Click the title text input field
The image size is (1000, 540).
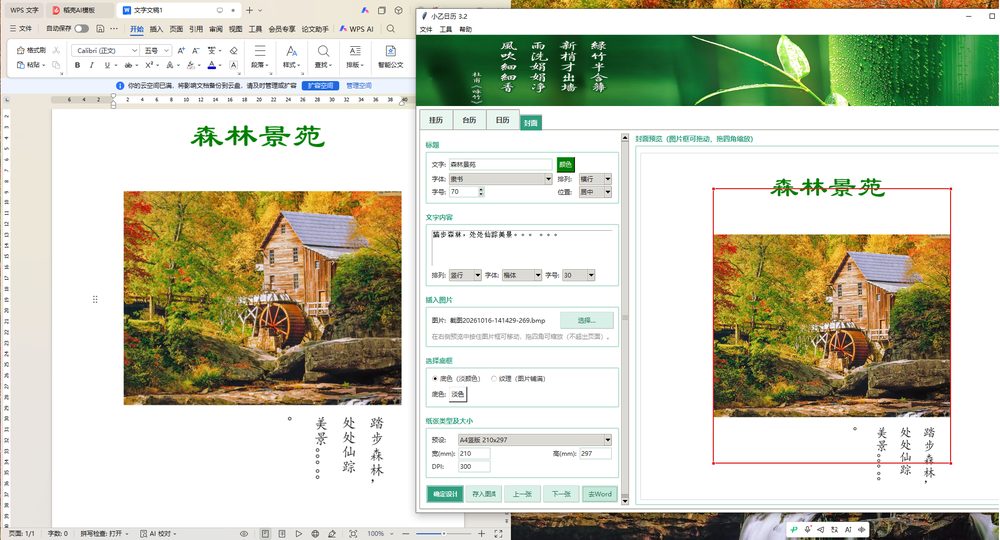pos(501,164)
